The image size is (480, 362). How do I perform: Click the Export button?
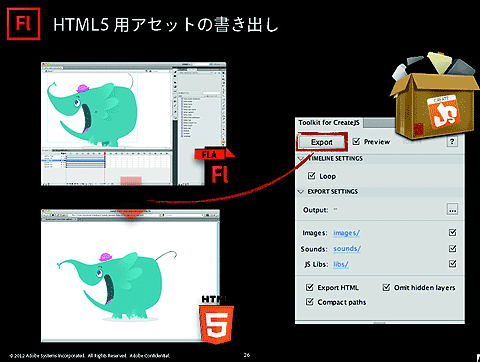coord(322,142)
